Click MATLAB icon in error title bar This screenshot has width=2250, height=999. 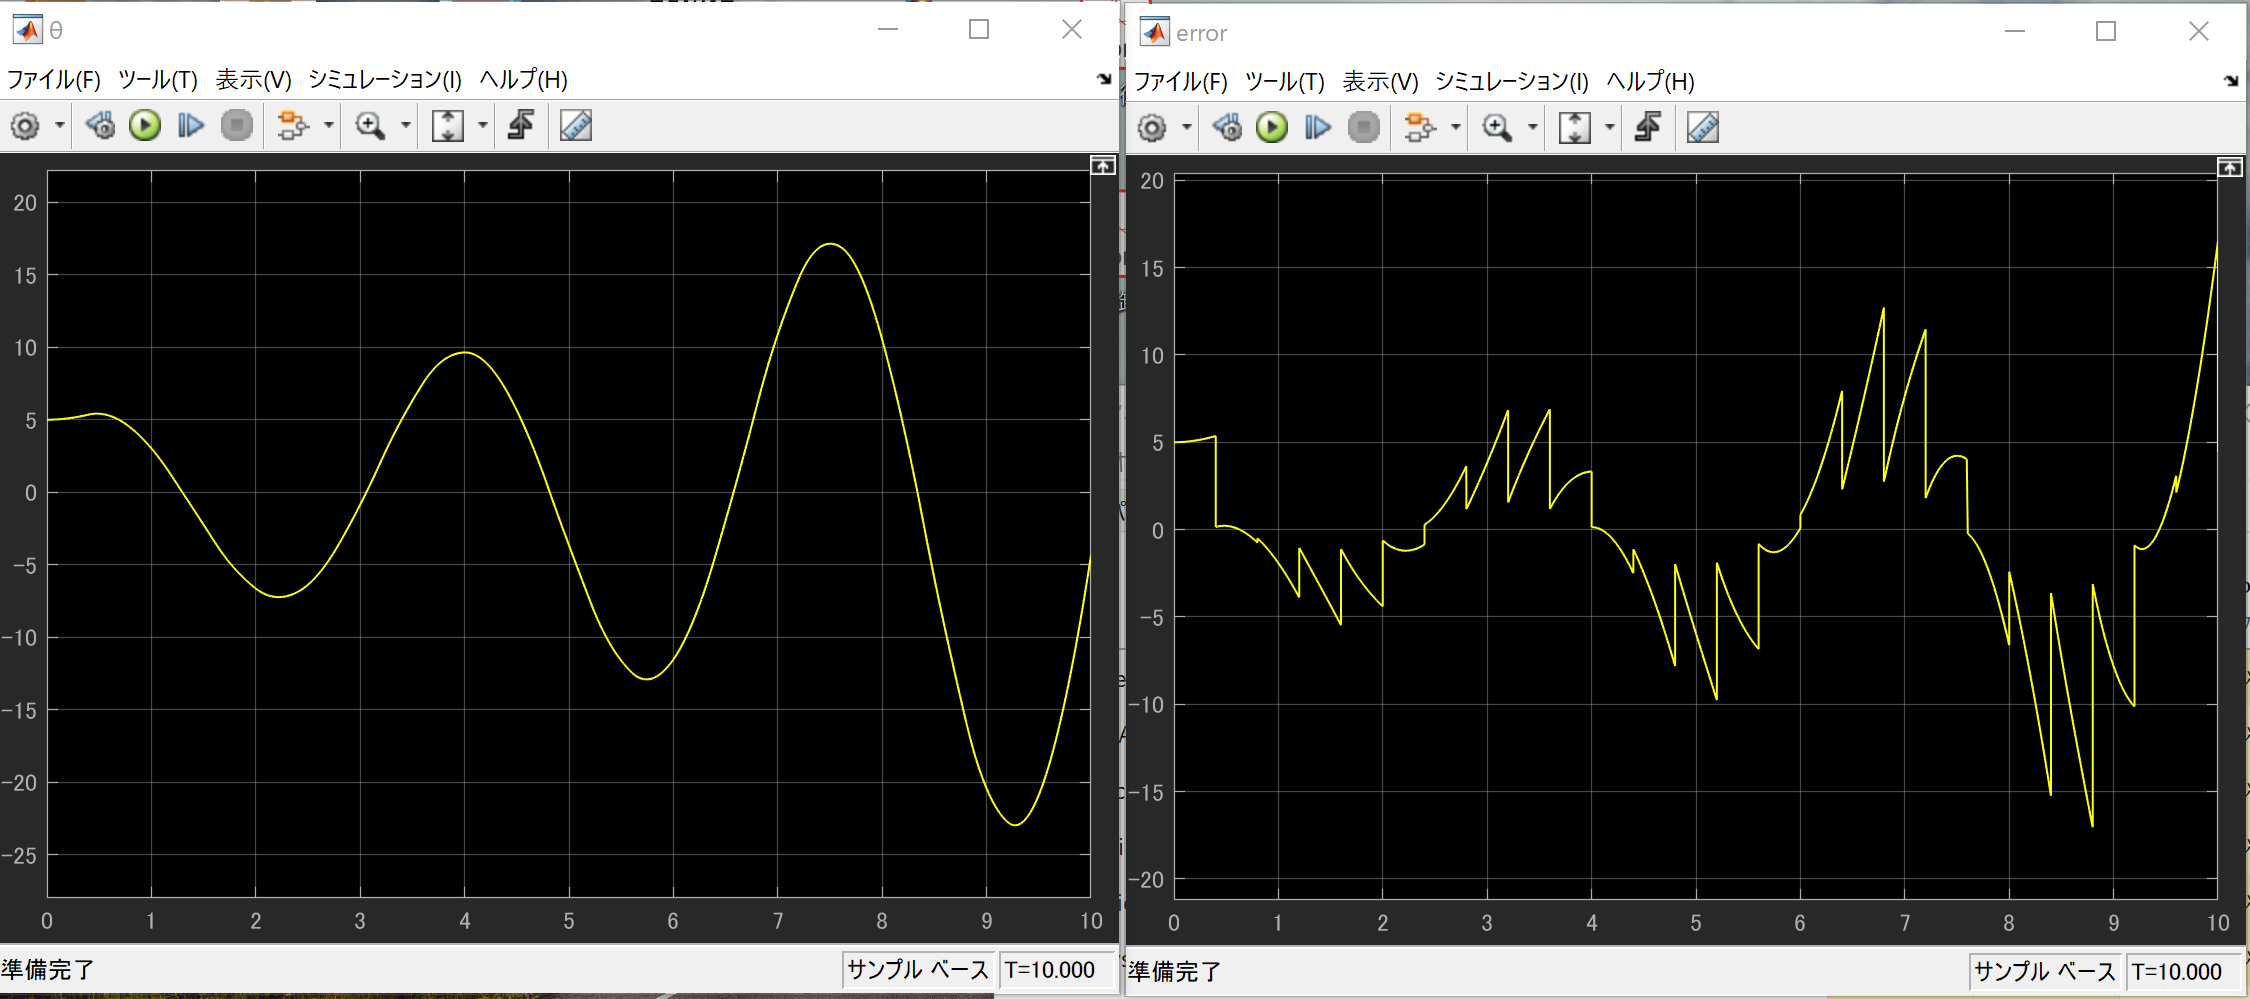click(1154, 32)
